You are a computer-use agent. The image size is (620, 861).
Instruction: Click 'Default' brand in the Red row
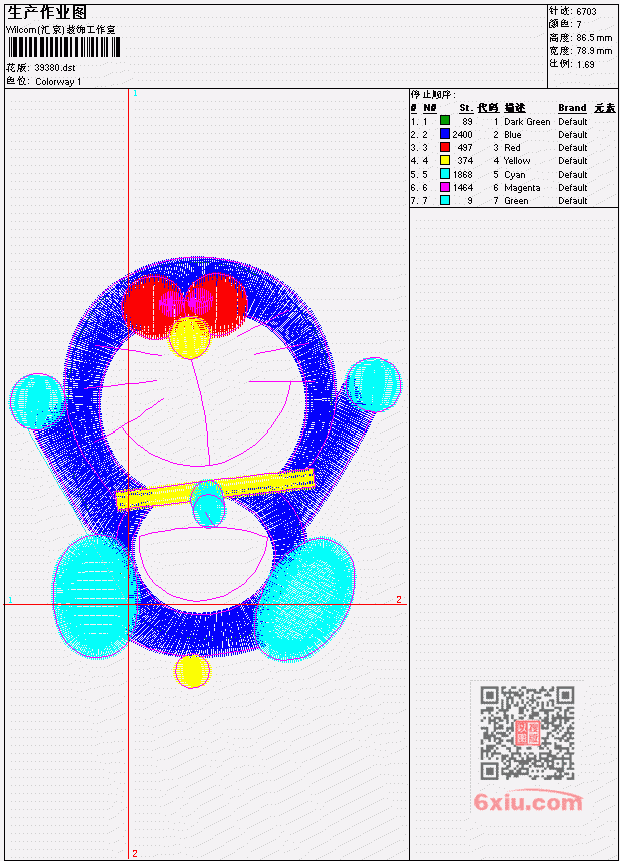572,147
